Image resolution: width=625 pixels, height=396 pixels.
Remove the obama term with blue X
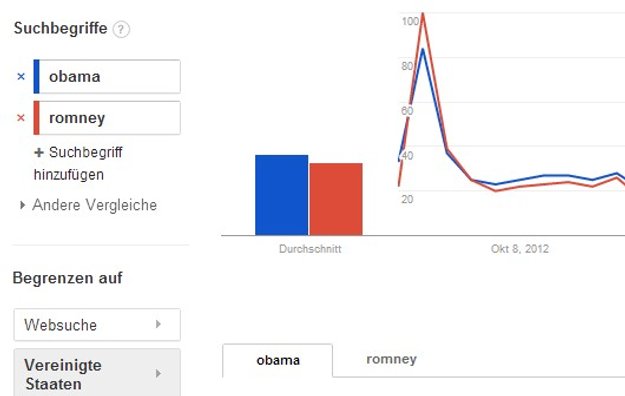(21, 77)
